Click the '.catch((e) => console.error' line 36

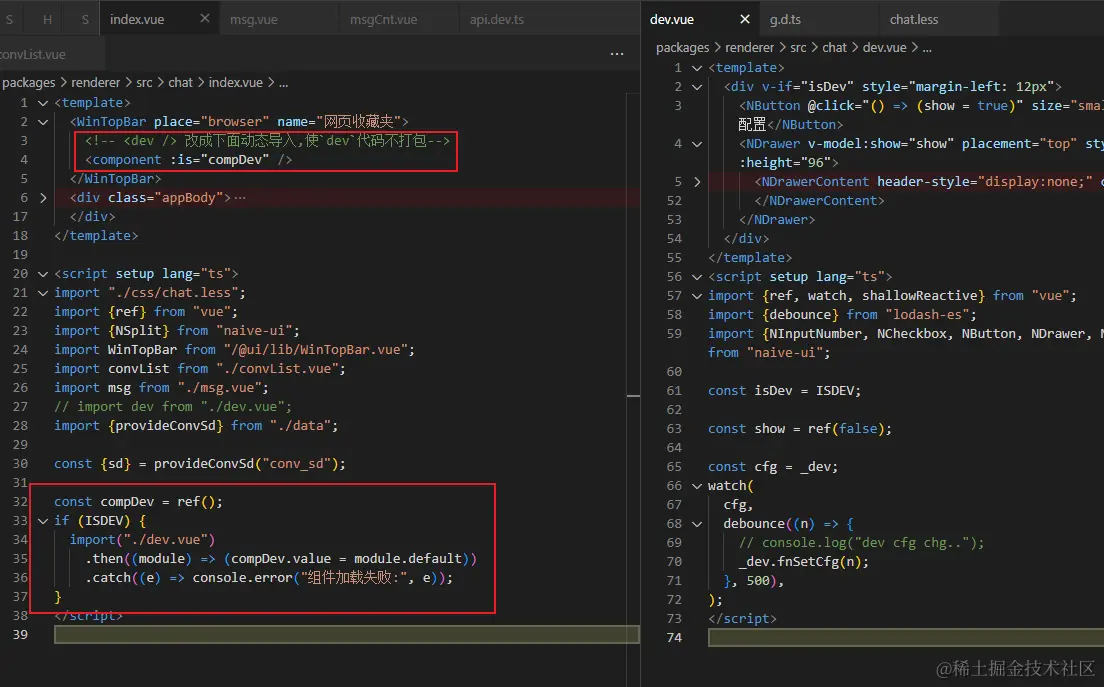tap(269, 577)
